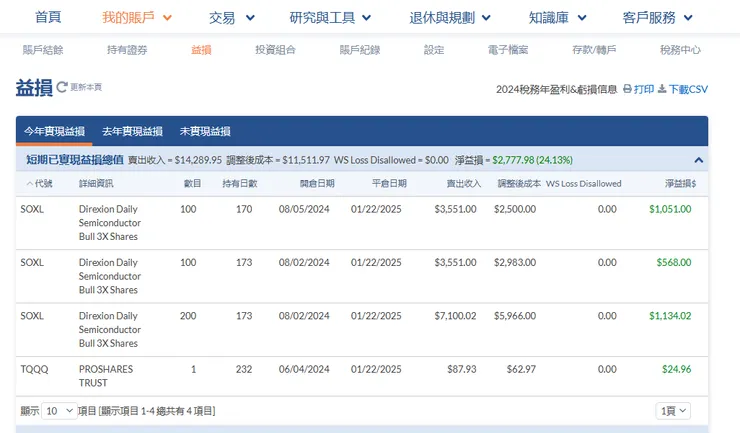Expand the 退休與規劃 navigation menu
740x433 pixels.
(x=450, y=18)
